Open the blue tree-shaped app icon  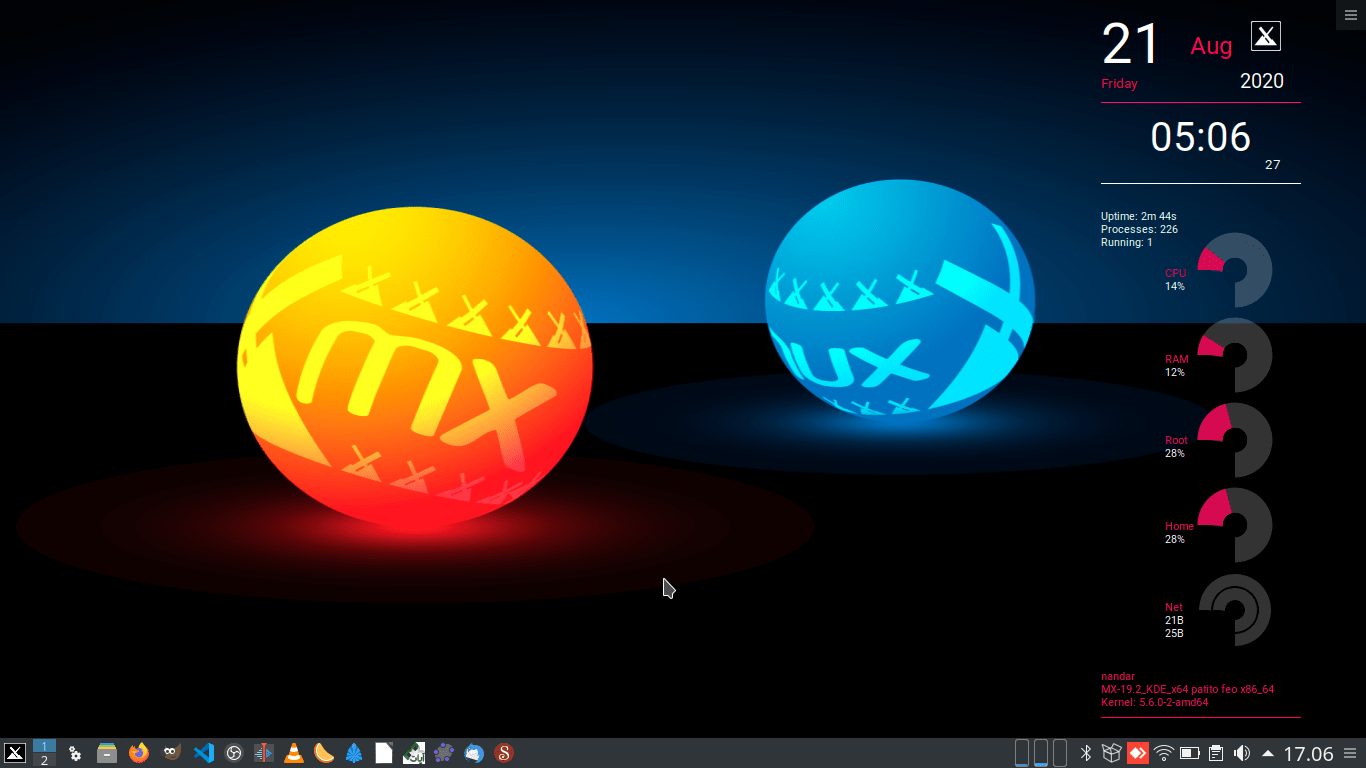click(x=354, y=753)
